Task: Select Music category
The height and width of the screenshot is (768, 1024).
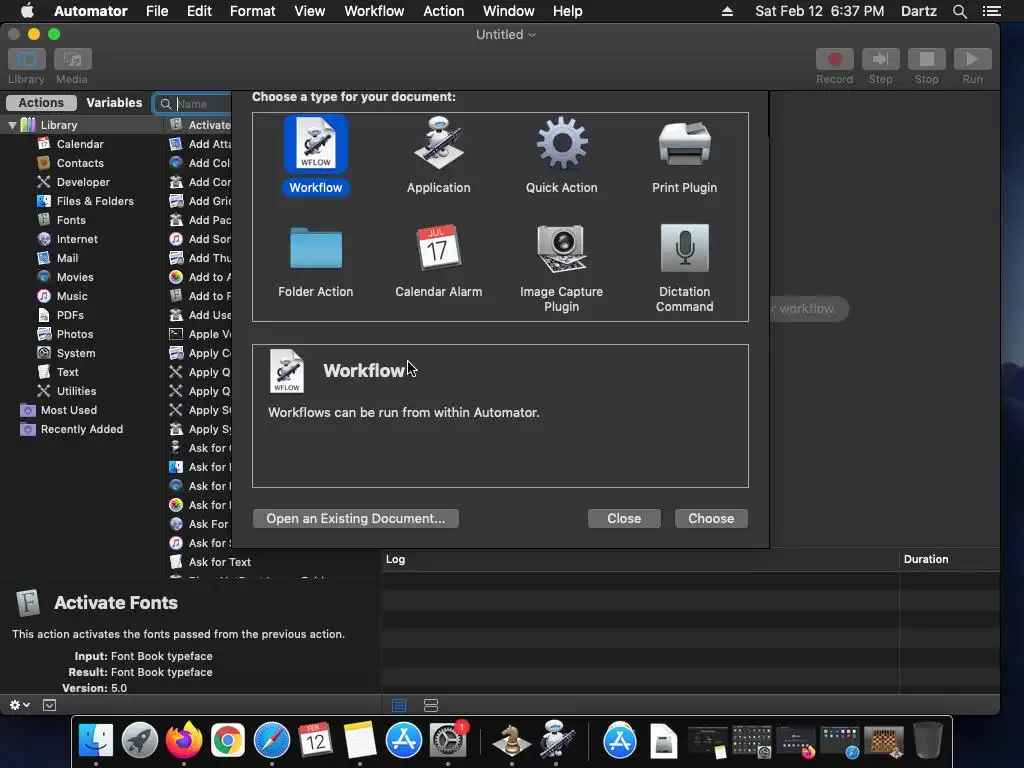Action: click(72, 295)
